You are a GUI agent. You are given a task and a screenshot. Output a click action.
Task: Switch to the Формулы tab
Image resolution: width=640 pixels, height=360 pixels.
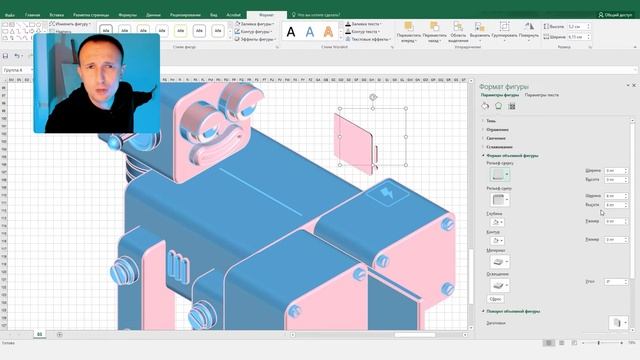(x=128, y=15)
